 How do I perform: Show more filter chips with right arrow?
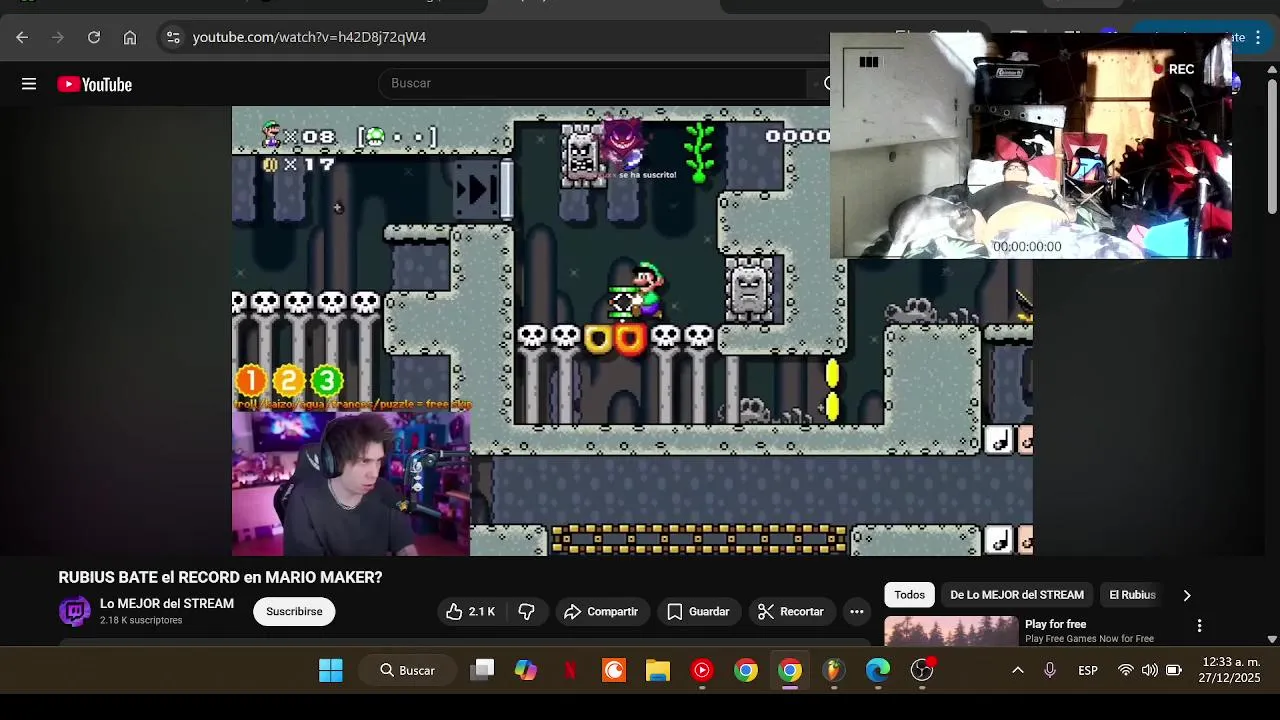(x=1187, y=595)
